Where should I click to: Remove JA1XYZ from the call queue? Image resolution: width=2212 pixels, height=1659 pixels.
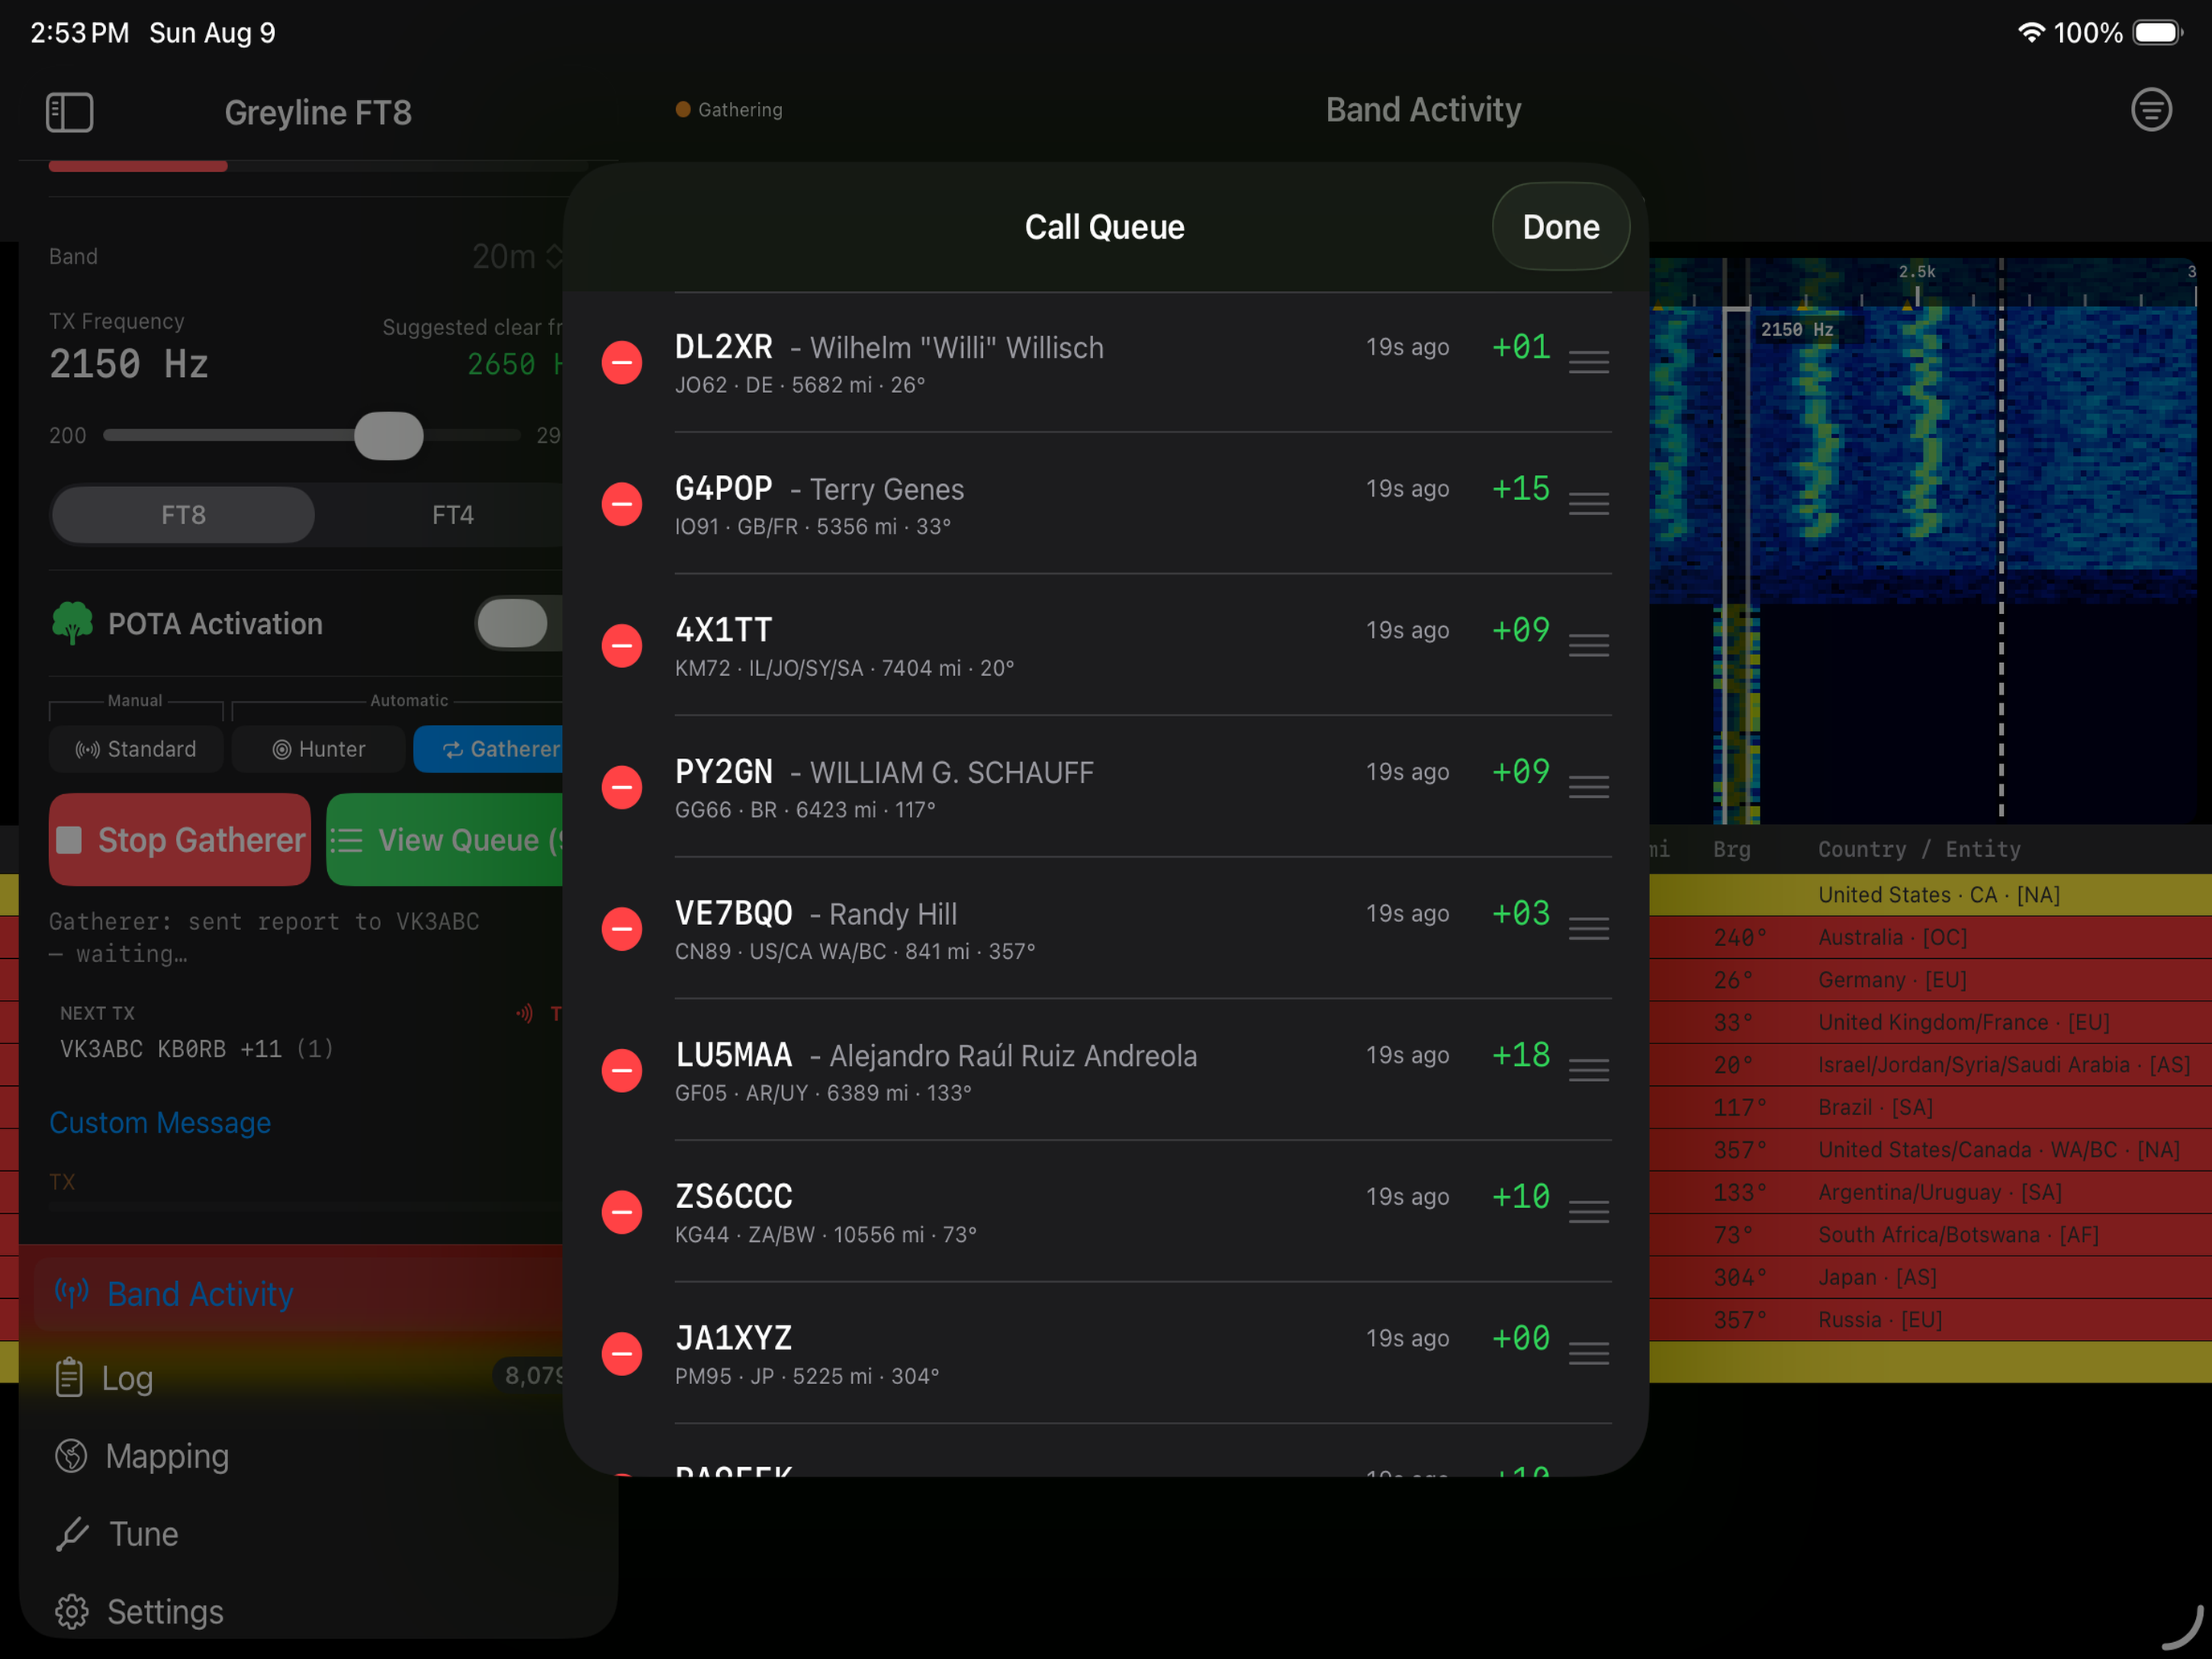pyautogui.click(x=621, y=1354)
